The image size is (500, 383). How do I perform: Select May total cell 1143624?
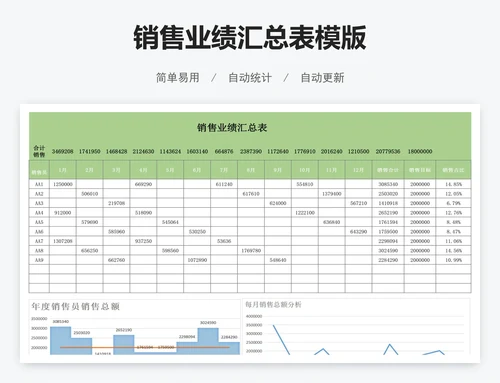pos(170,151)
